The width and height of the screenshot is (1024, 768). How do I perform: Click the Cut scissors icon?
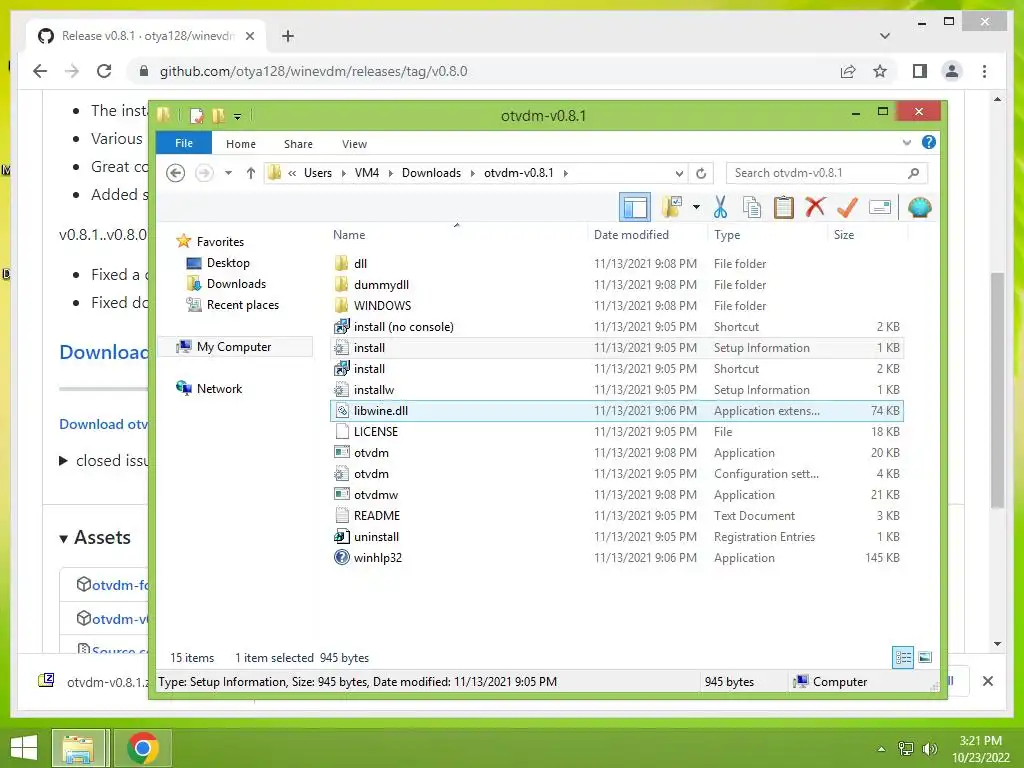[720, 208]
